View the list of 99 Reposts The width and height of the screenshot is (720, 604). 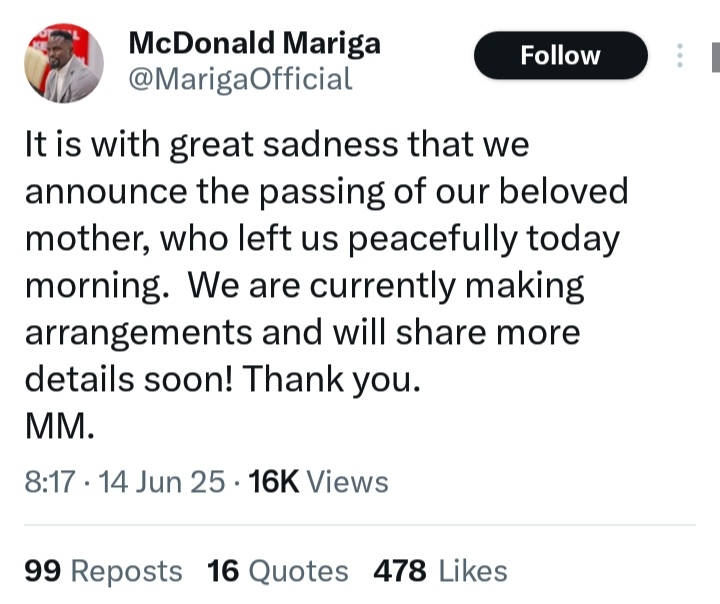pyautogui.click(x=103, y=571)
